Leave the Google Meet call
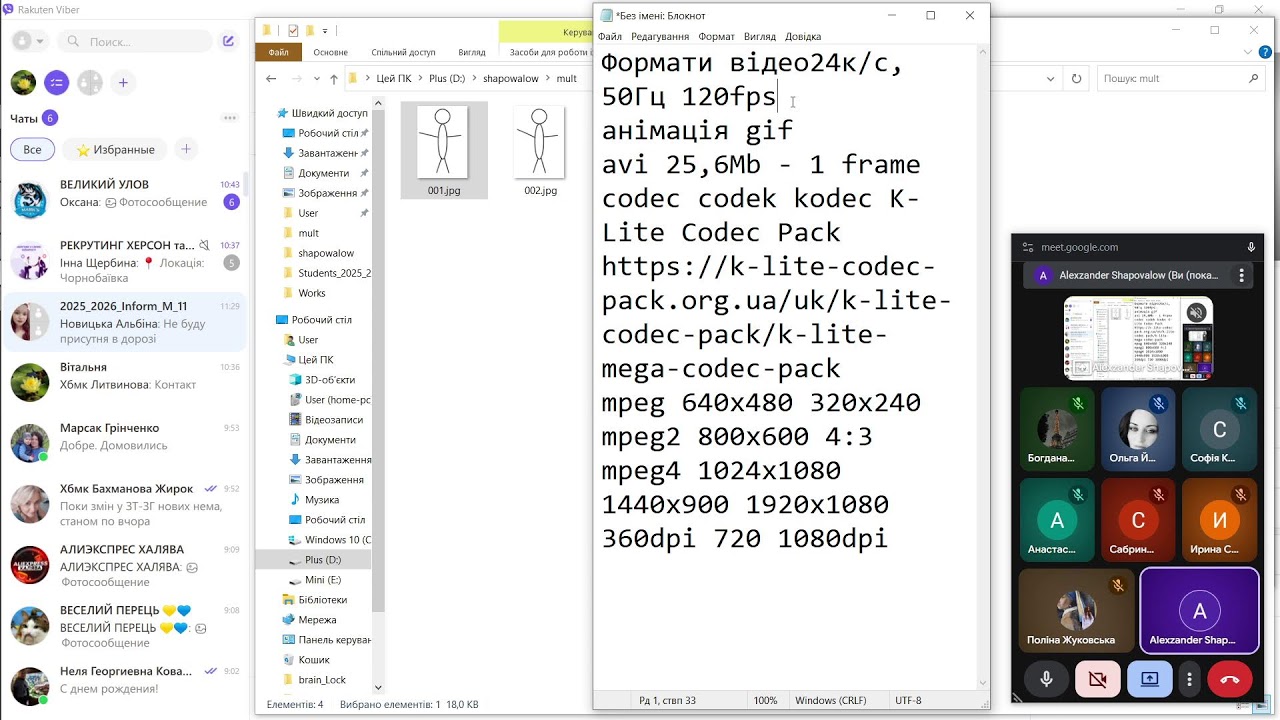This screenshot has height=720, width=1280. pos(1230,679)
